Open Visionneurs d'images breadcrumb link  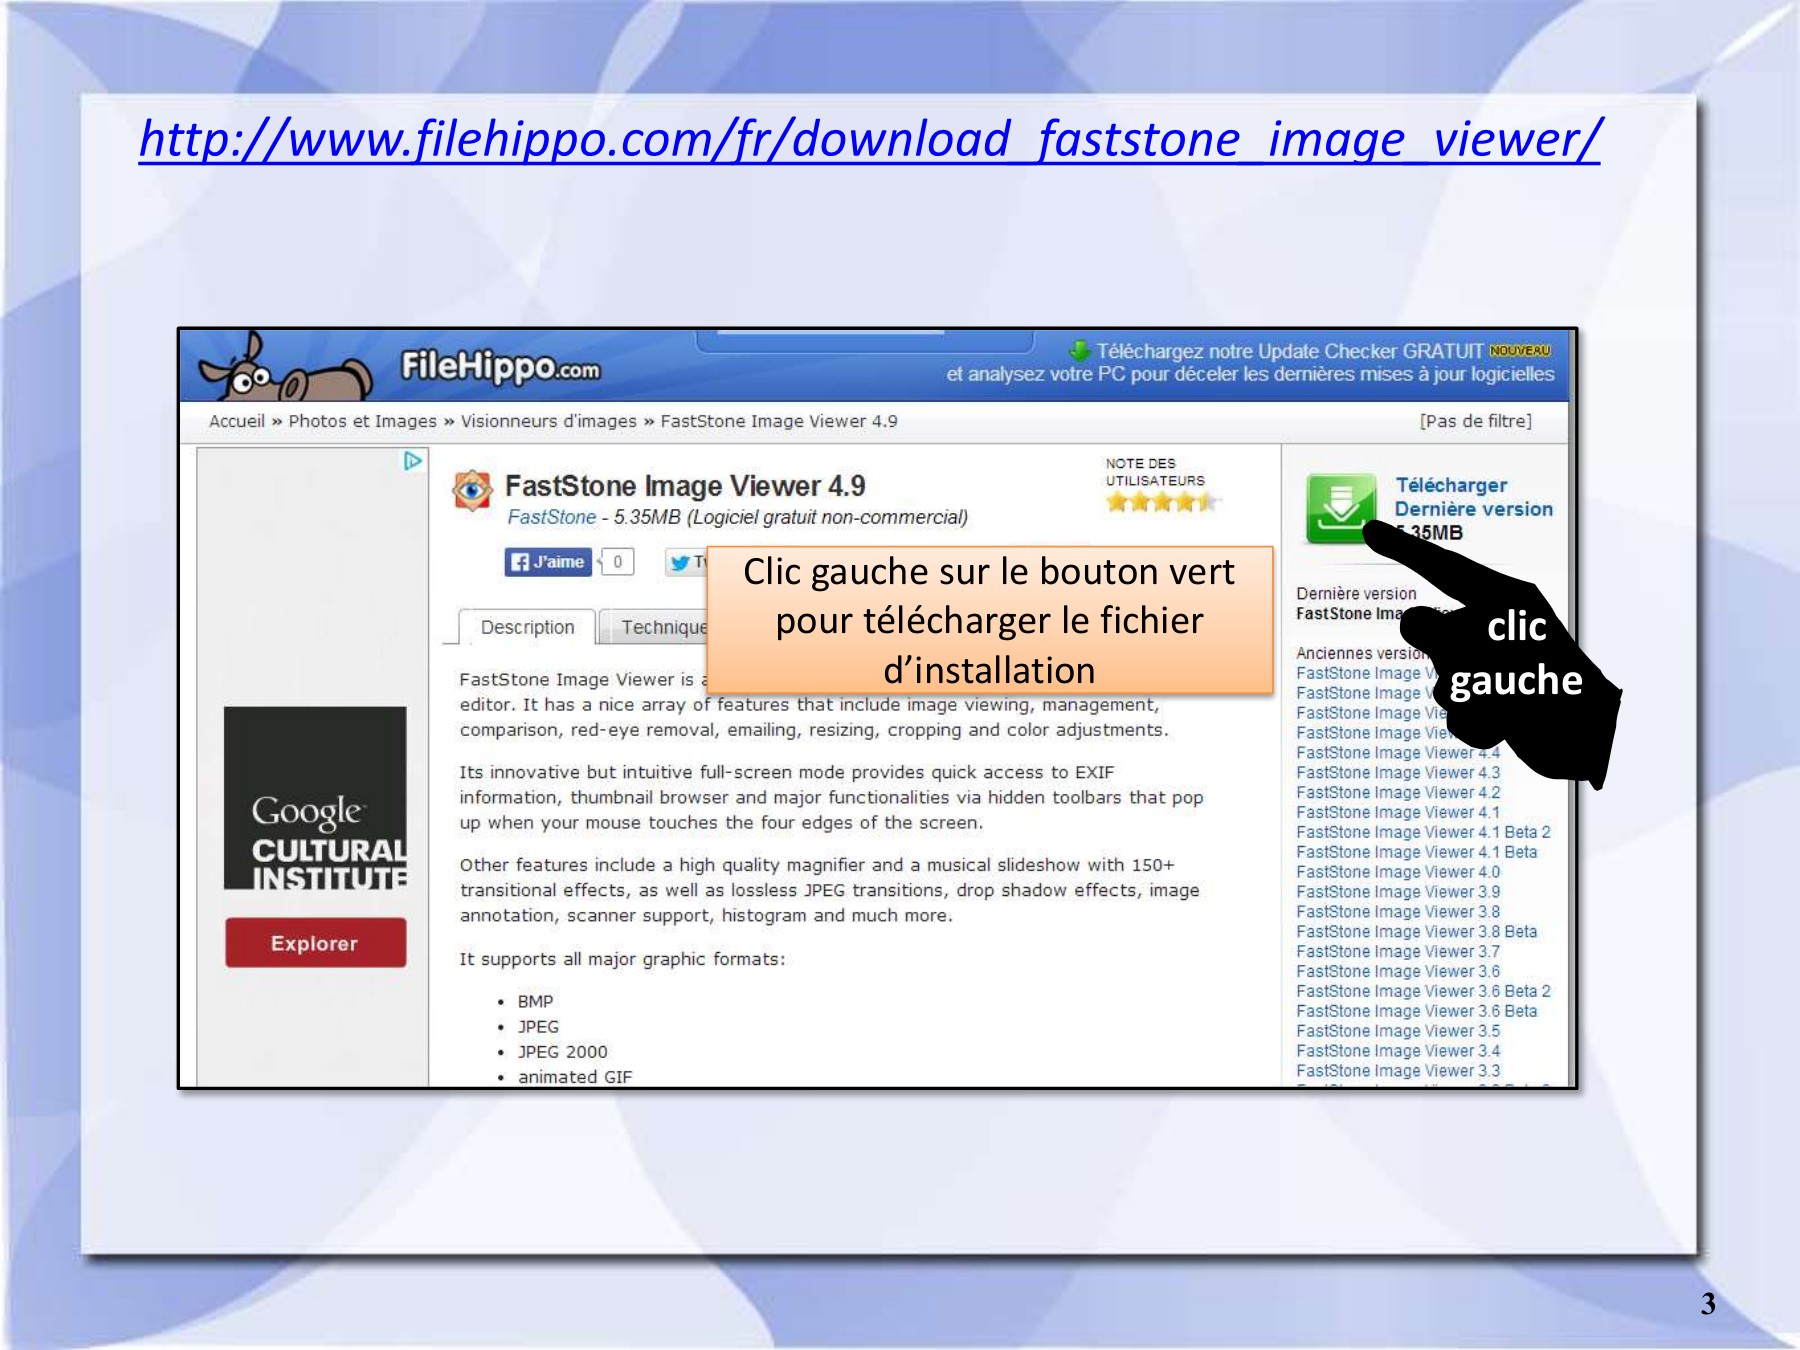coord(548,421)
